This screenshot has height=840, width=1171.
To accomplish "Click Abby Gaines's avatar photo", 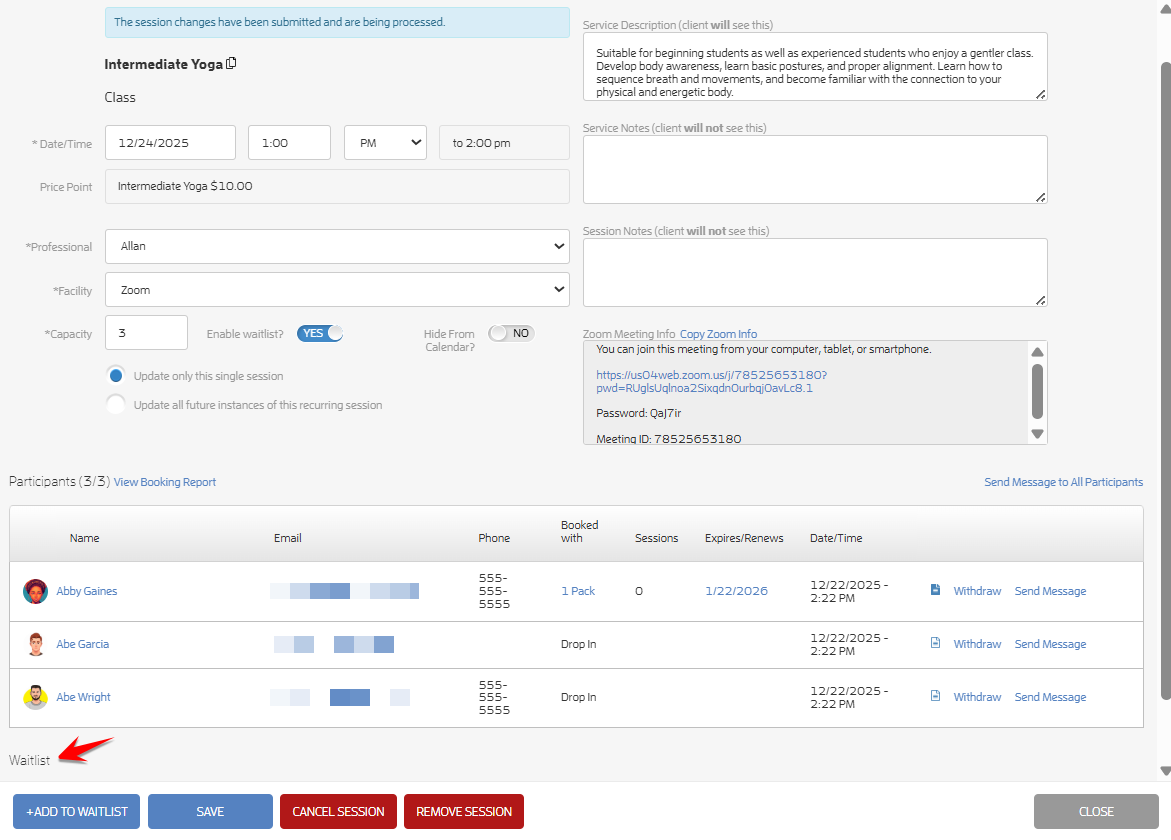I will tap(35, 591).
